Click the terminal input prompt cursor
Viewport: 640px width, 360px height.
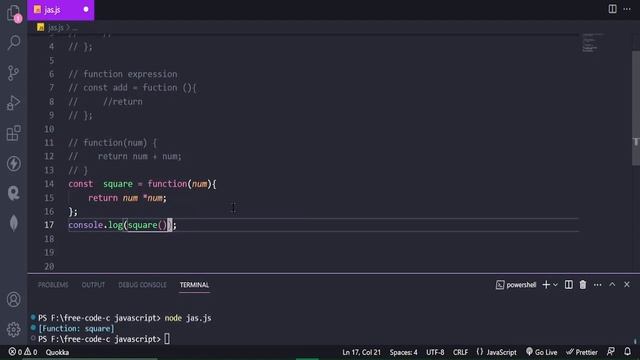click(x=167, y=339)
